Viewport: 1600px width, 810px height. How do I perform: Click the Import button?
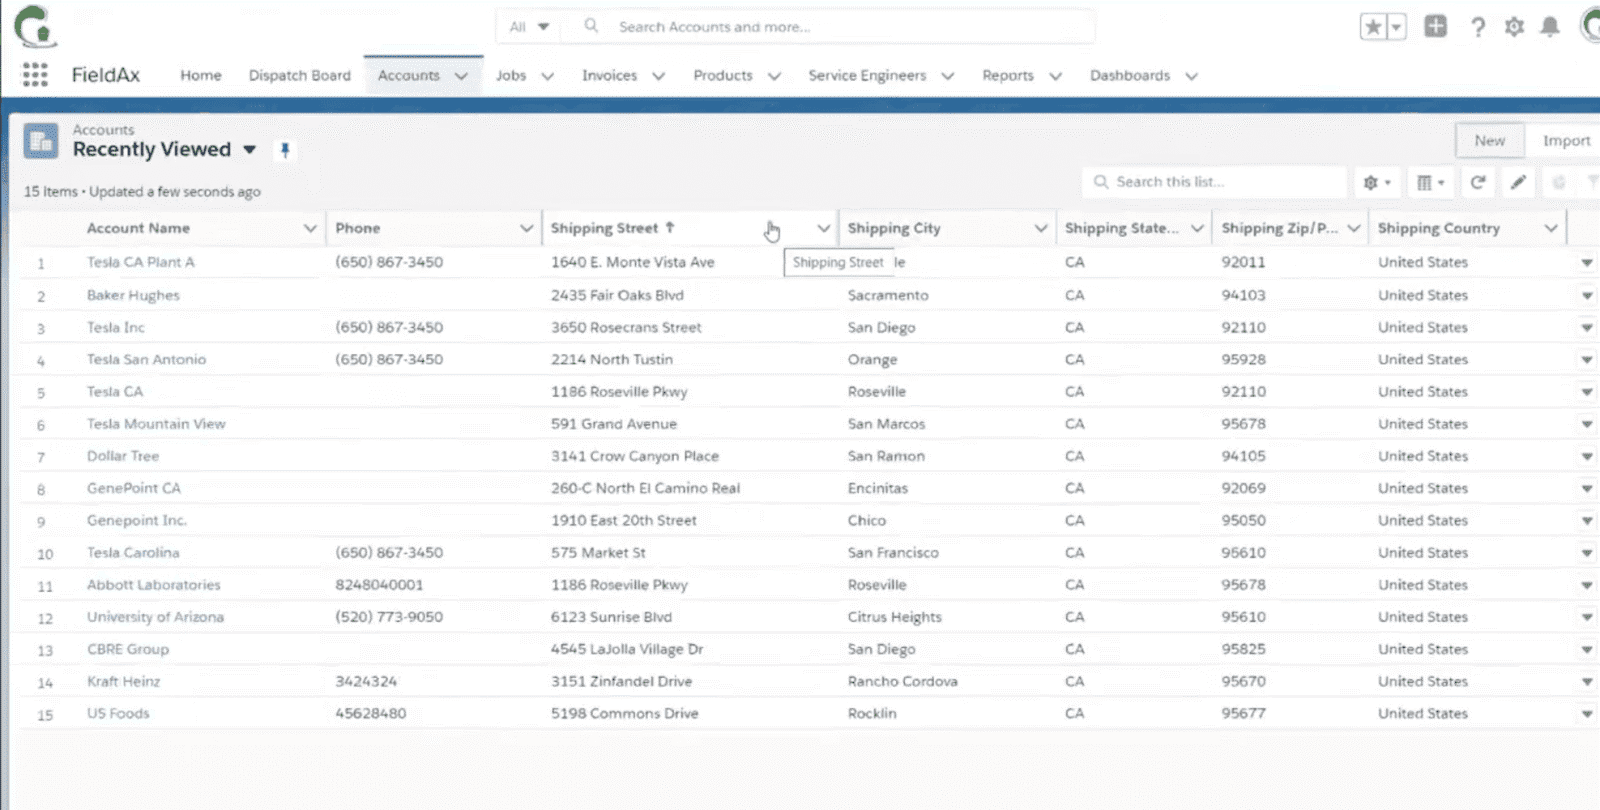point(1566,141)
